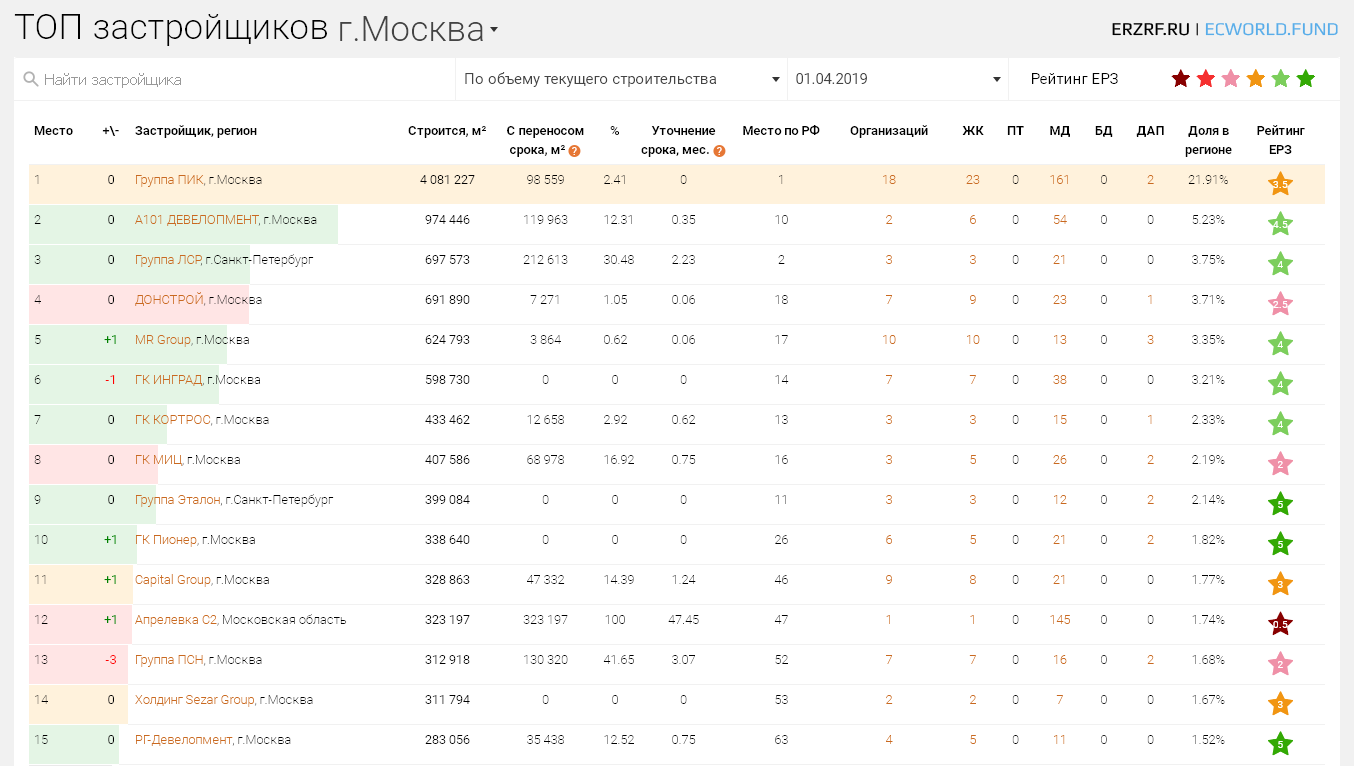Viewport: 1354px width, 766px height.
Task: Click organizations count 18 for Группа ПИК
Action: (x=889, y=180)
